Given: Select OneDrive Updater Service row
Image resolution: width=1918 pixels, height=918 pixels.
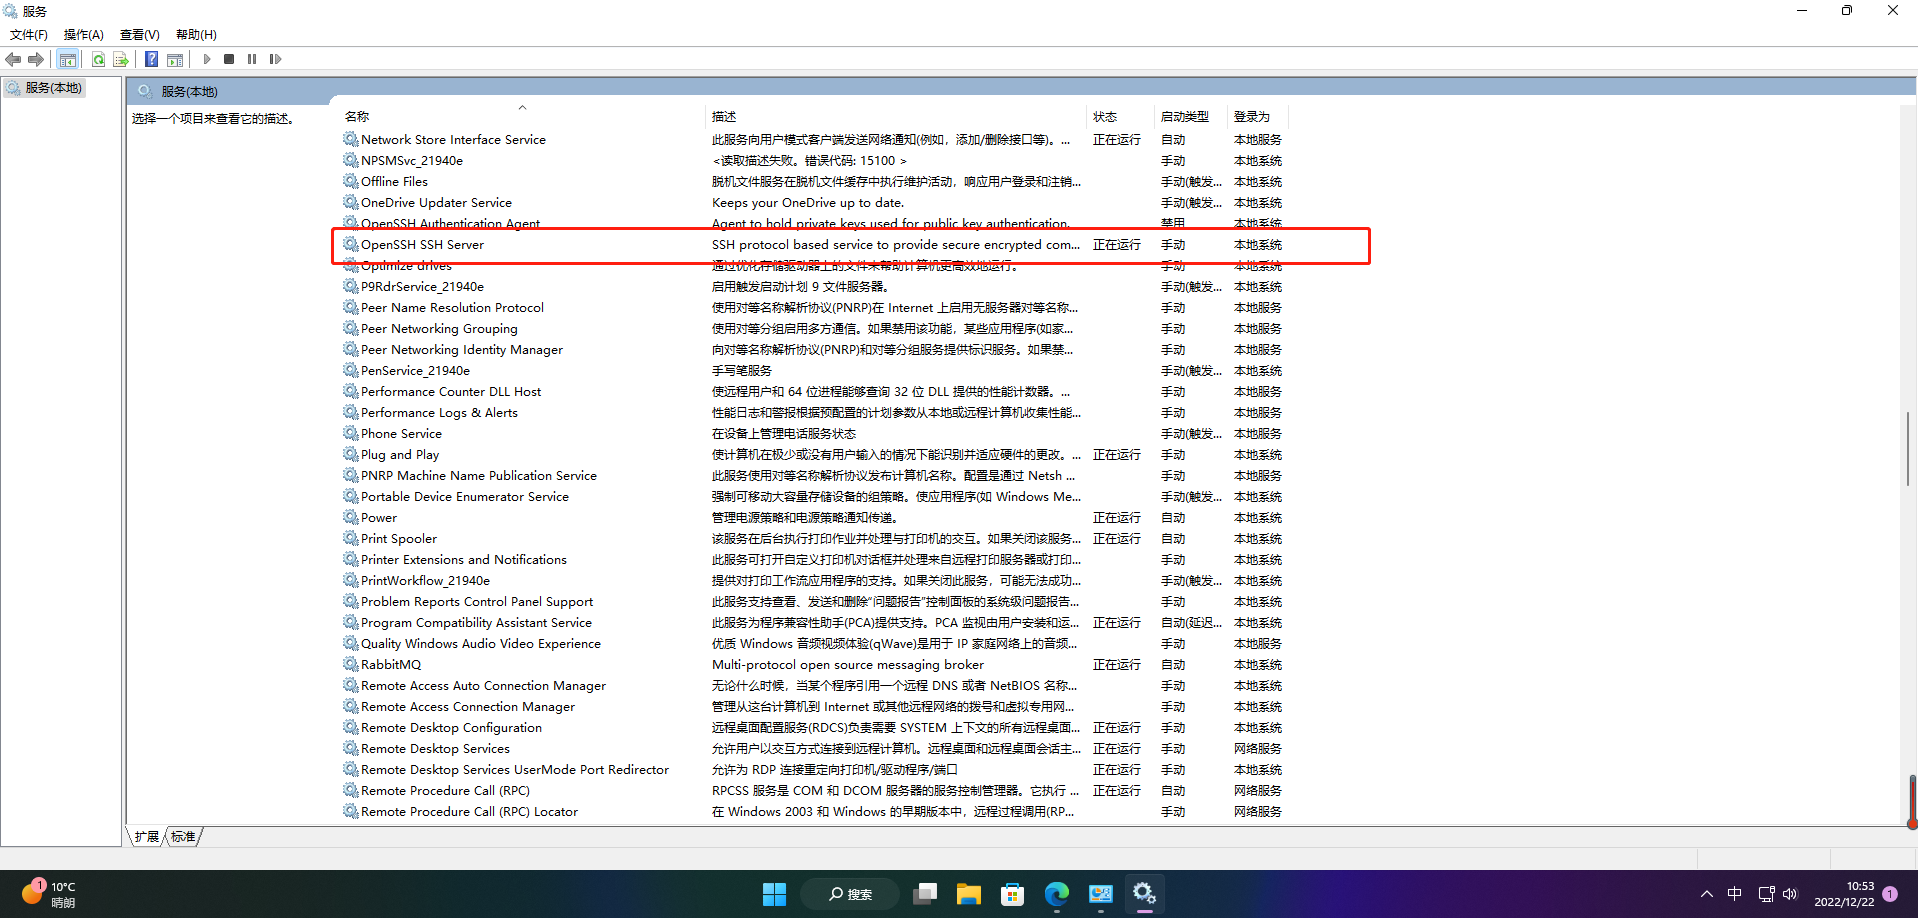Looking at the screenshot, I should tap(813, 202).
